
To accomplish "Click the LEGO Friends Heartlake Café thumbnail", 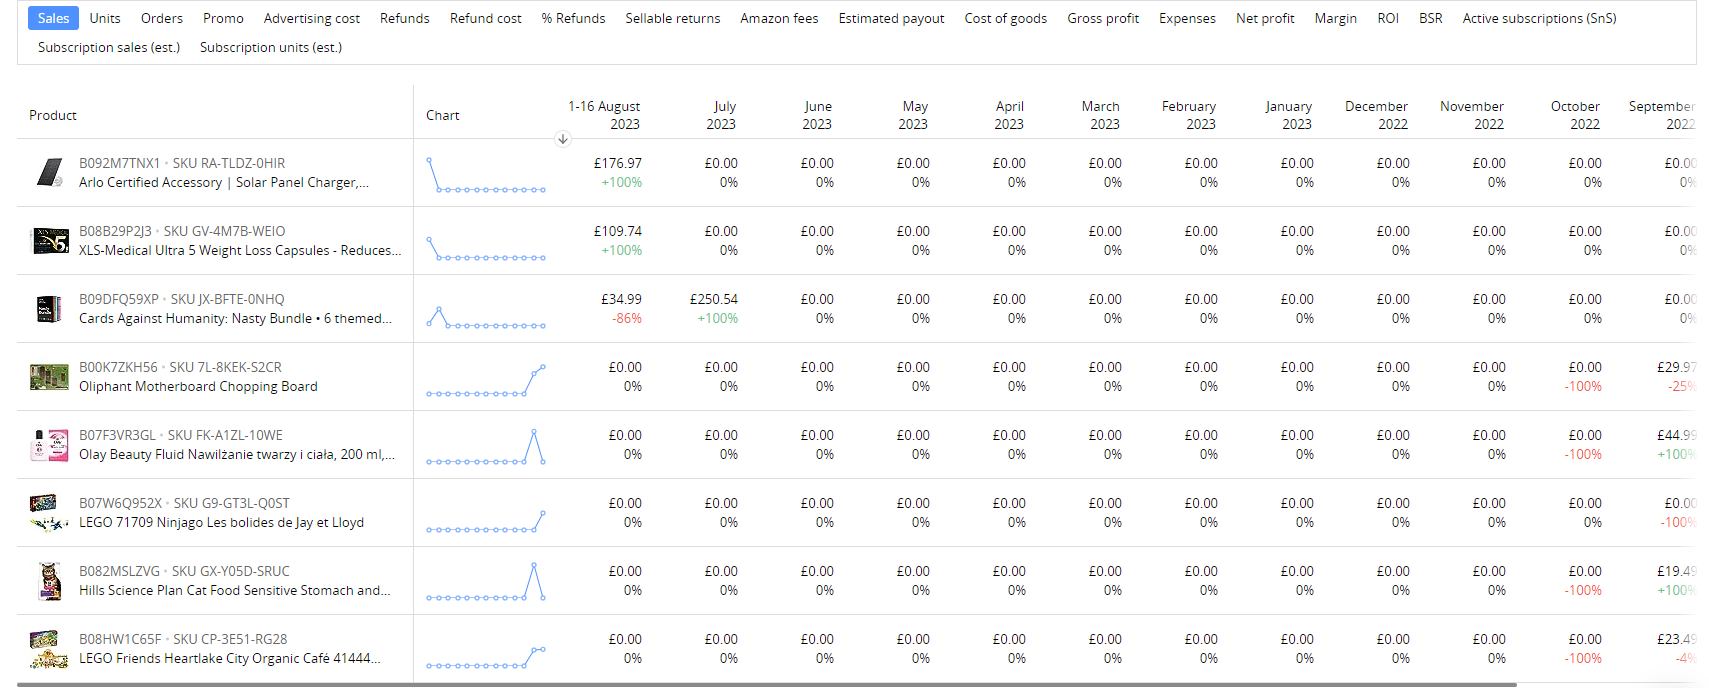I will click(x=49, y=649).
